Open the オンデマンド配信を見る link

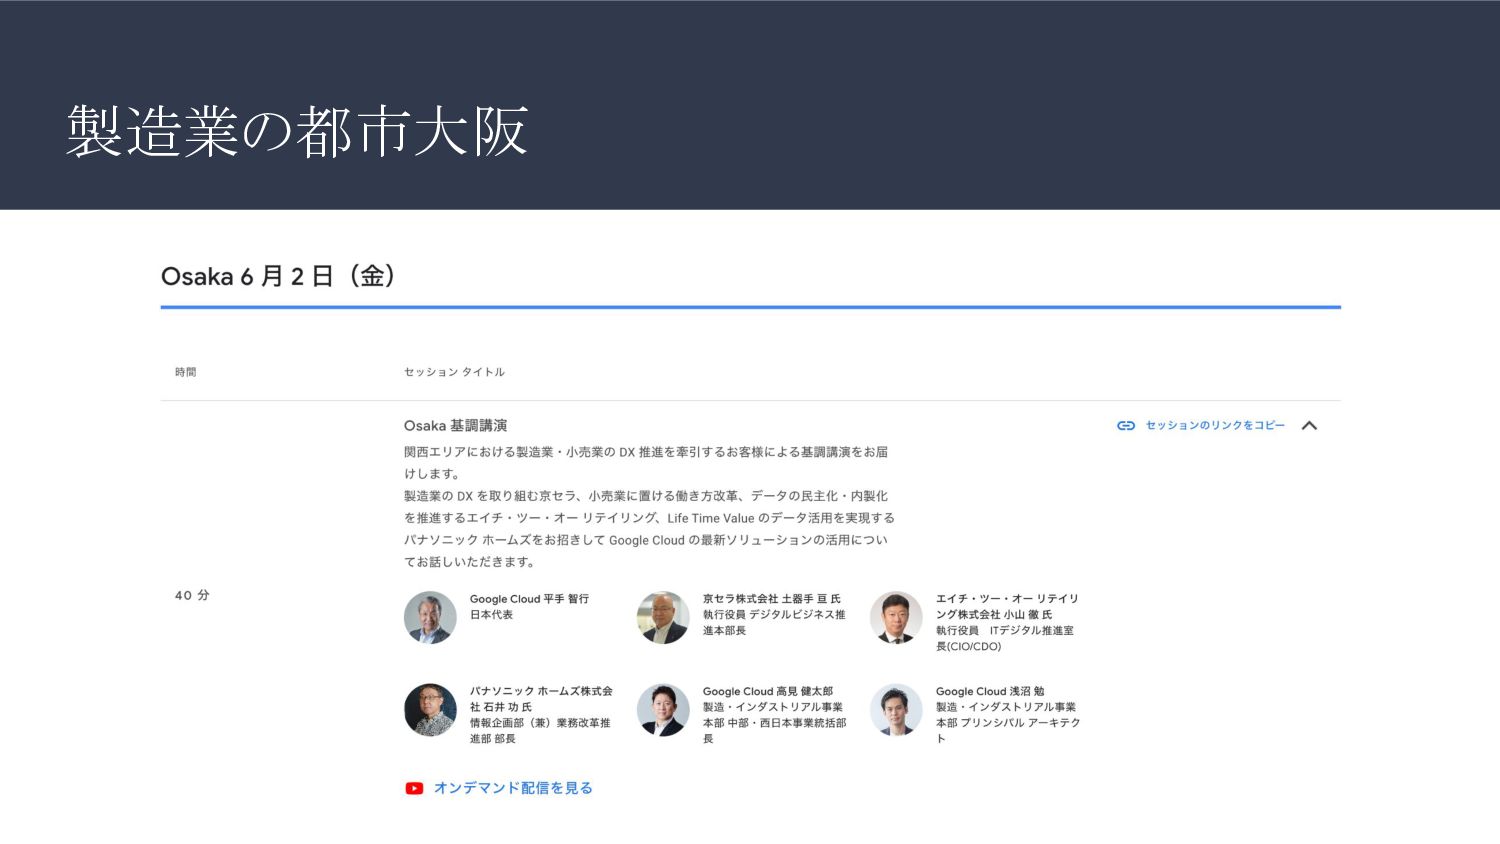pyautogui.click(x=513, y=788)
